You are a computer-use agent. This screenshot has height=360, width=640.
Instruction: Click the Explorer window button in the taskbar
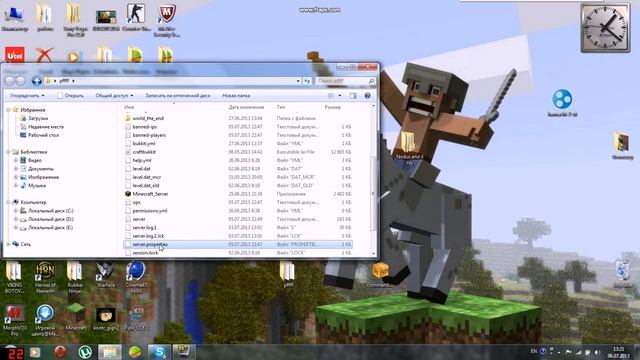click(x=110, y=351)
